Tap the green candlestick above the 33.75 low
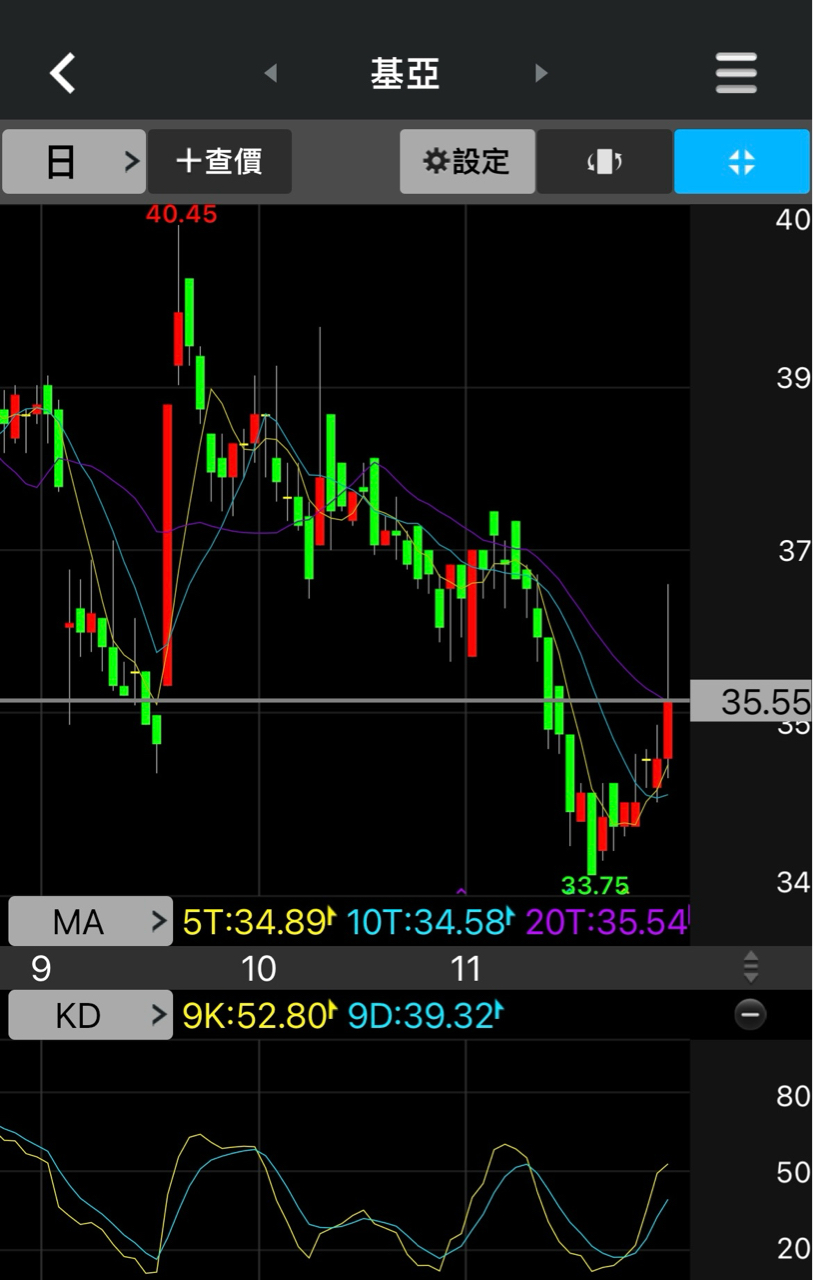 pos(591,835)
